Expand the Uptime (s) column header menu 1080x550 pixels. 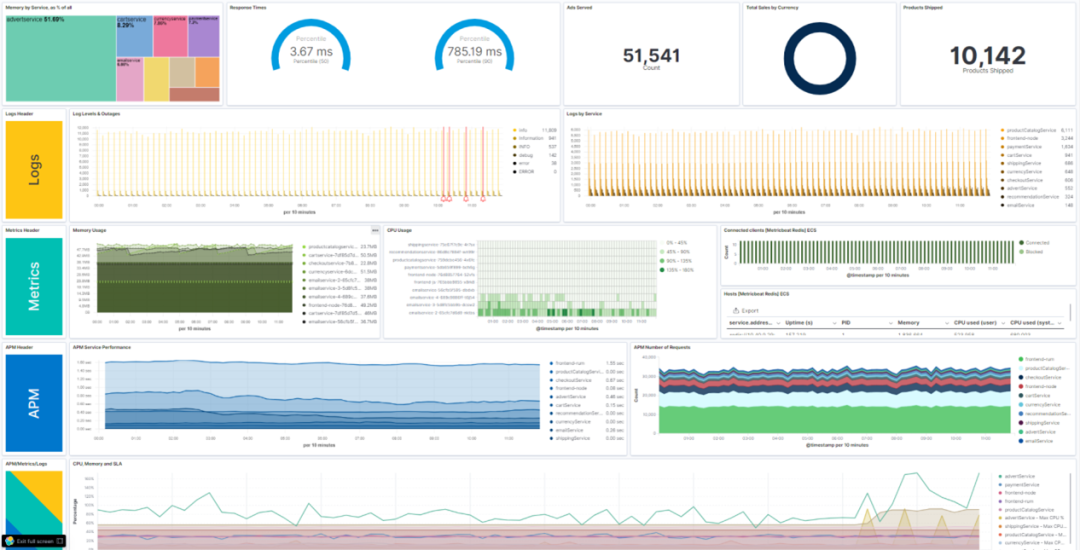coord(837,323)
